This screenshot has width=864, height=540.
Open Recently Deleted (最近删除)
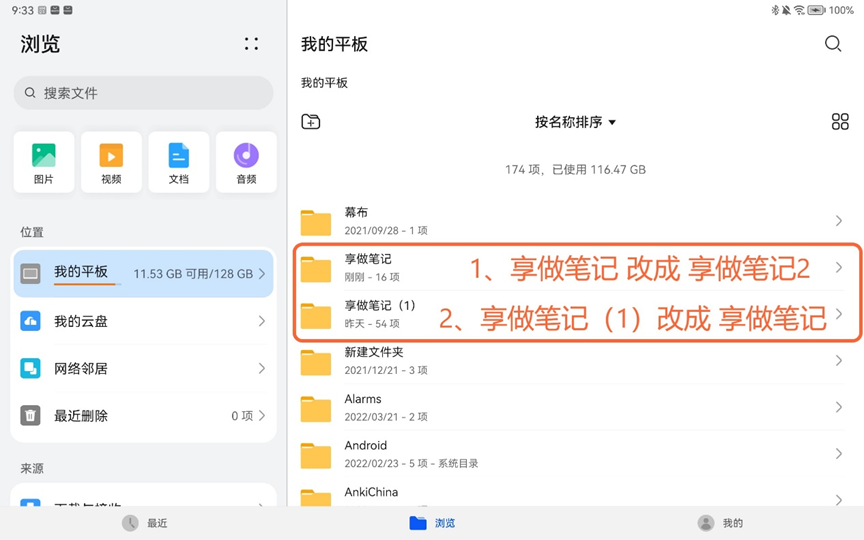[x=143, y=415]
